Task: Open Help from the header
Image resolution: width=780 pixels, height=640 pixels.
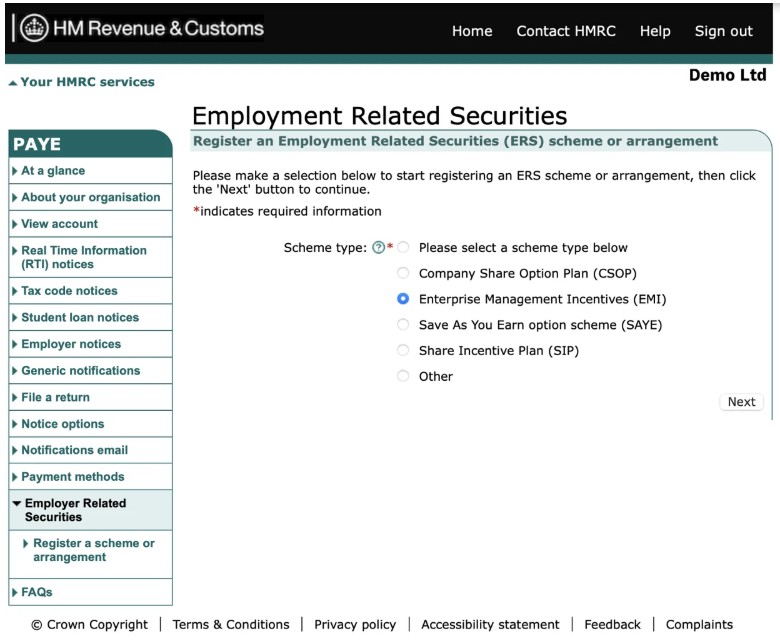Action: 655,31
